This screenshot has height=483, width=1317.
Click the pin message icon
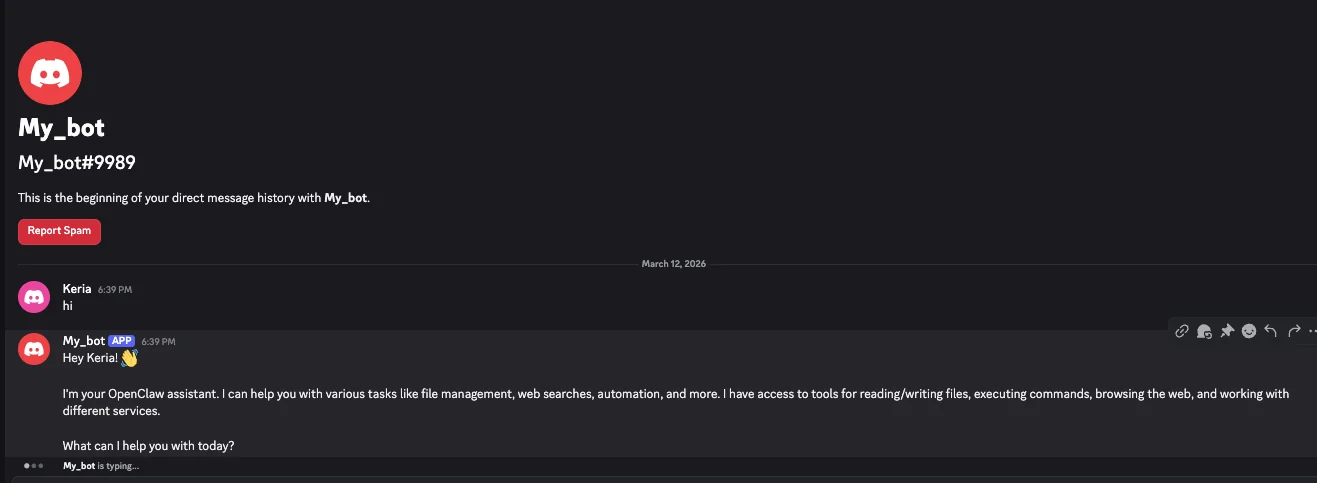tap(1227, 331)
